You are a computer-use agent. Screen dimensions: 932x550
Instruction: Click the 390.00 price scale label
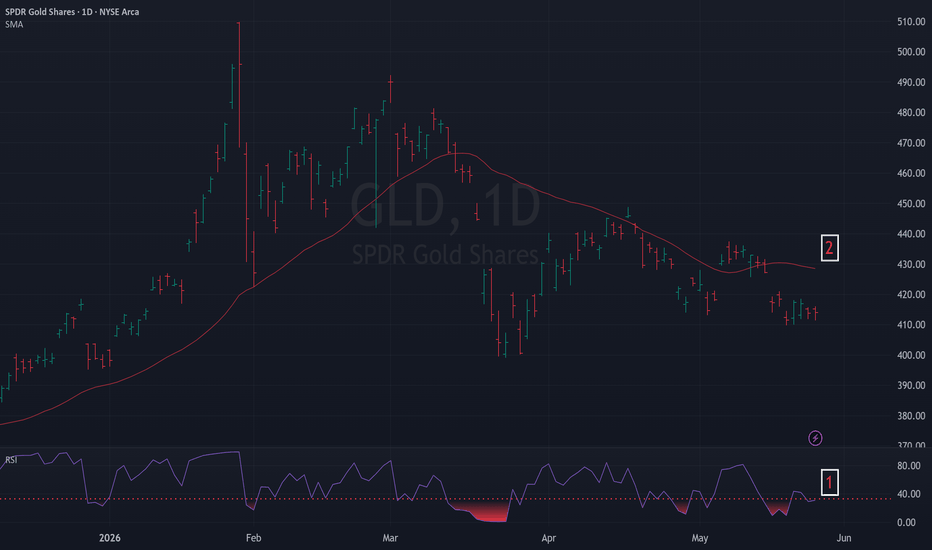click(911, 385)
